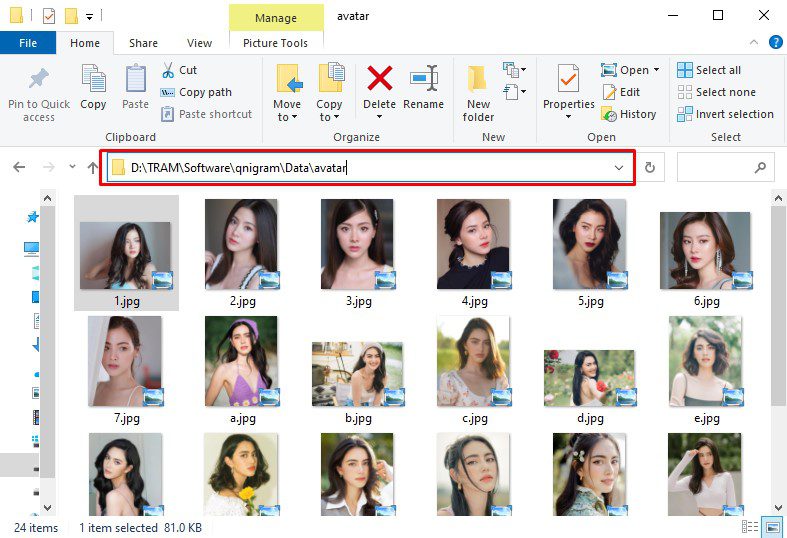Click New folder icon in title bar quick access
The width and height of the screenshot is (787, 538).
(x=71, y=16)
